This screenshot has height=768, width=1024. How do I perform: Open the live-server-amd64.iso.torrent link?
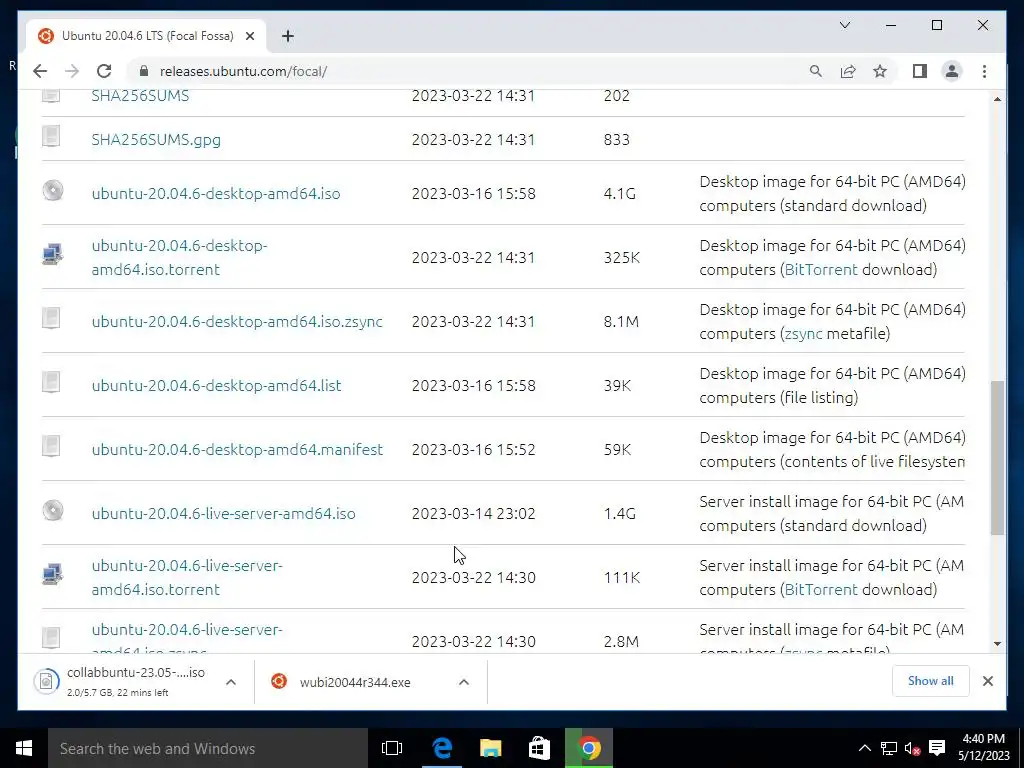click(x=187, y=577)
